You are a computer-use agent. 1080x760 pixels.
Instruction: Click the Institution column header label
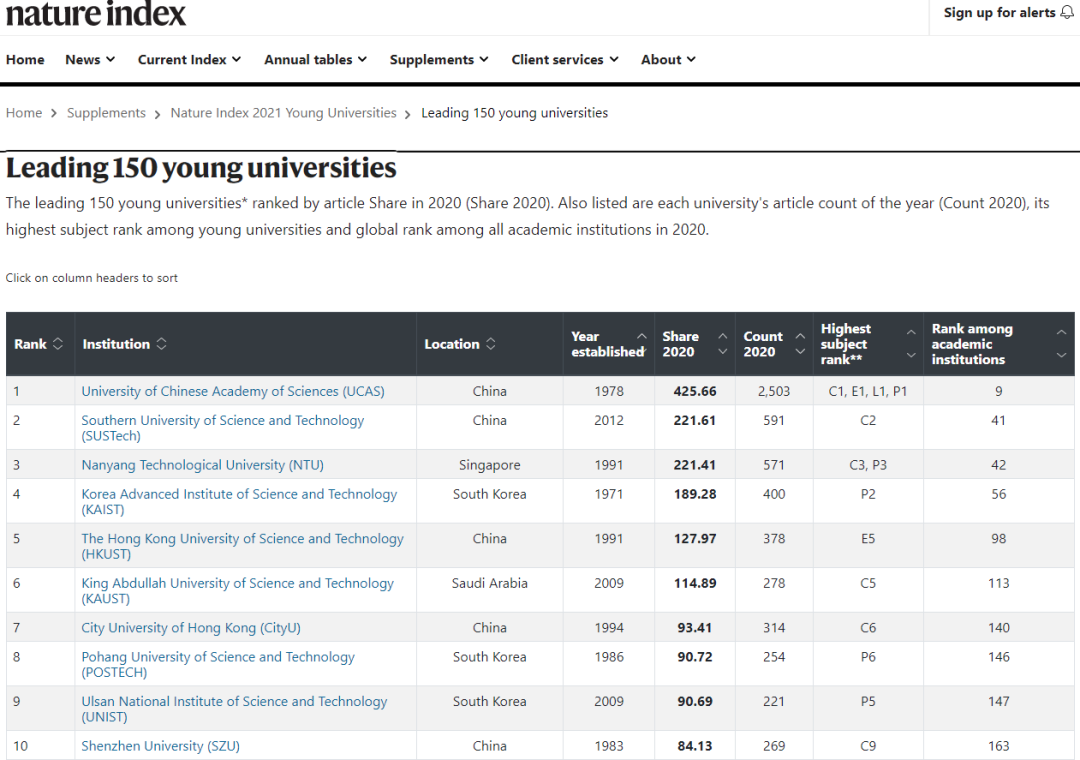(x=116, y=344)
